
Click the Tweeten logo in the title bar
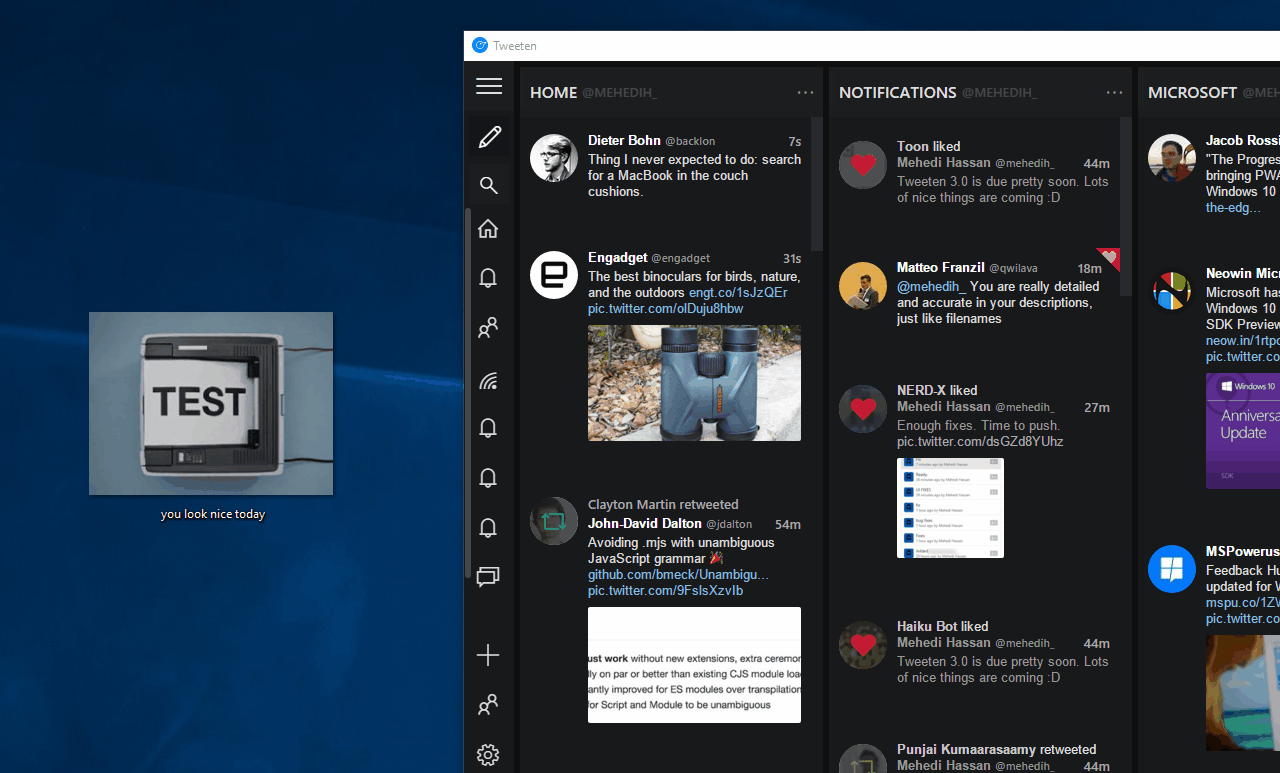480,45
